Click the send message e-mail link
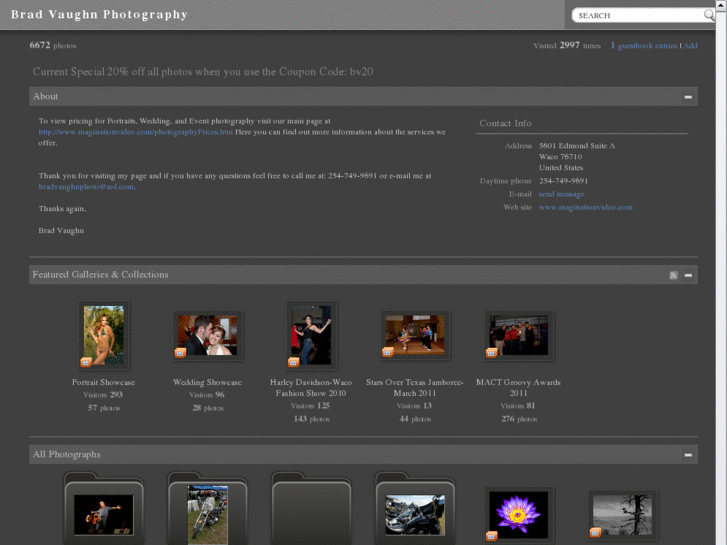This screenshot has width=727, height=545. point(561,194)
